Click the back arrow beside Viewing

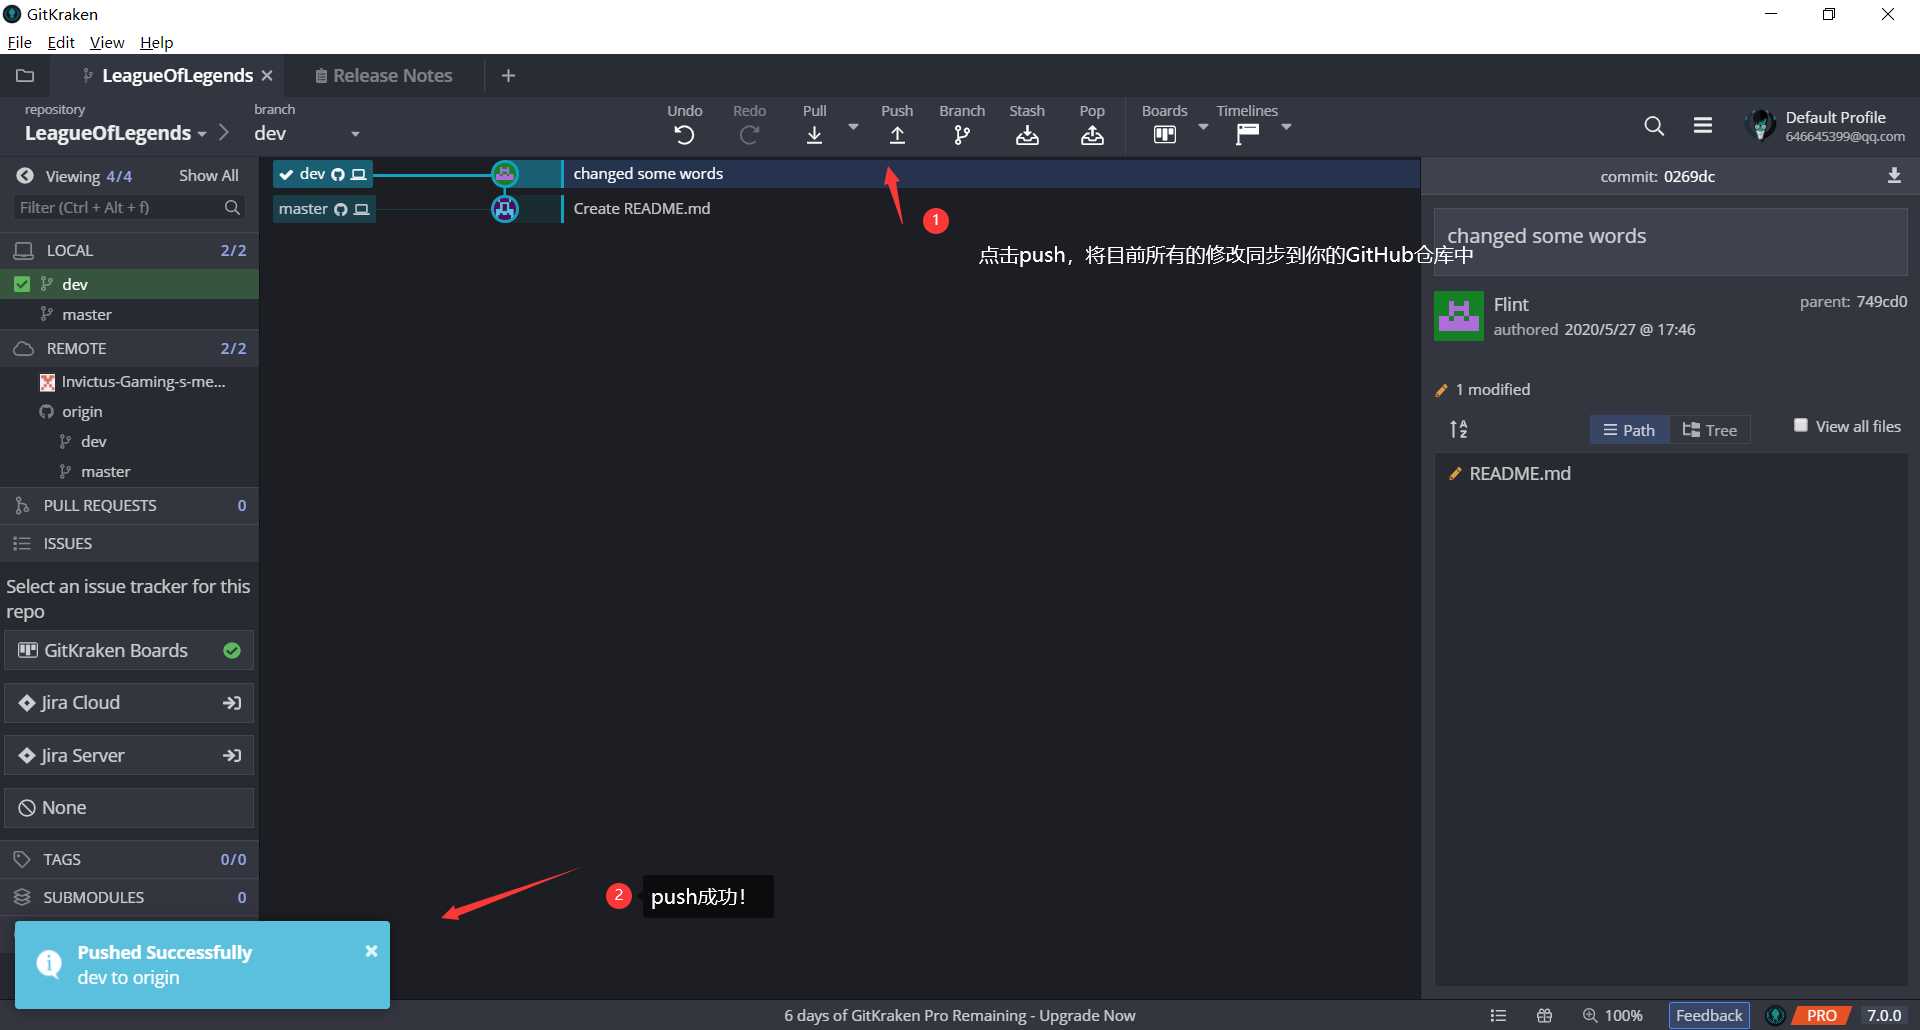click(25, 176)
